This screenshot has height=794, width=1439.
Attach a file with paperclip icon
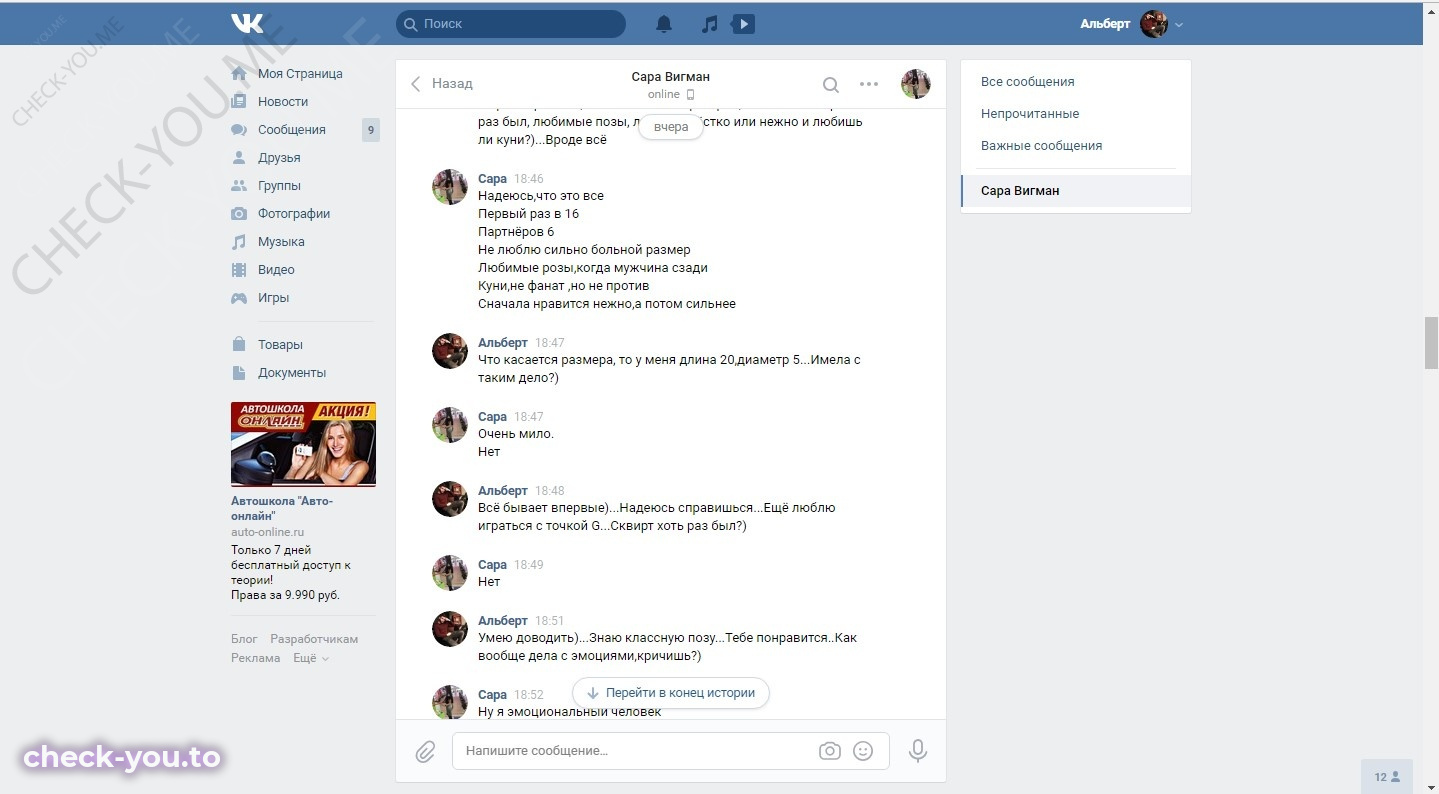click(425, 752)
